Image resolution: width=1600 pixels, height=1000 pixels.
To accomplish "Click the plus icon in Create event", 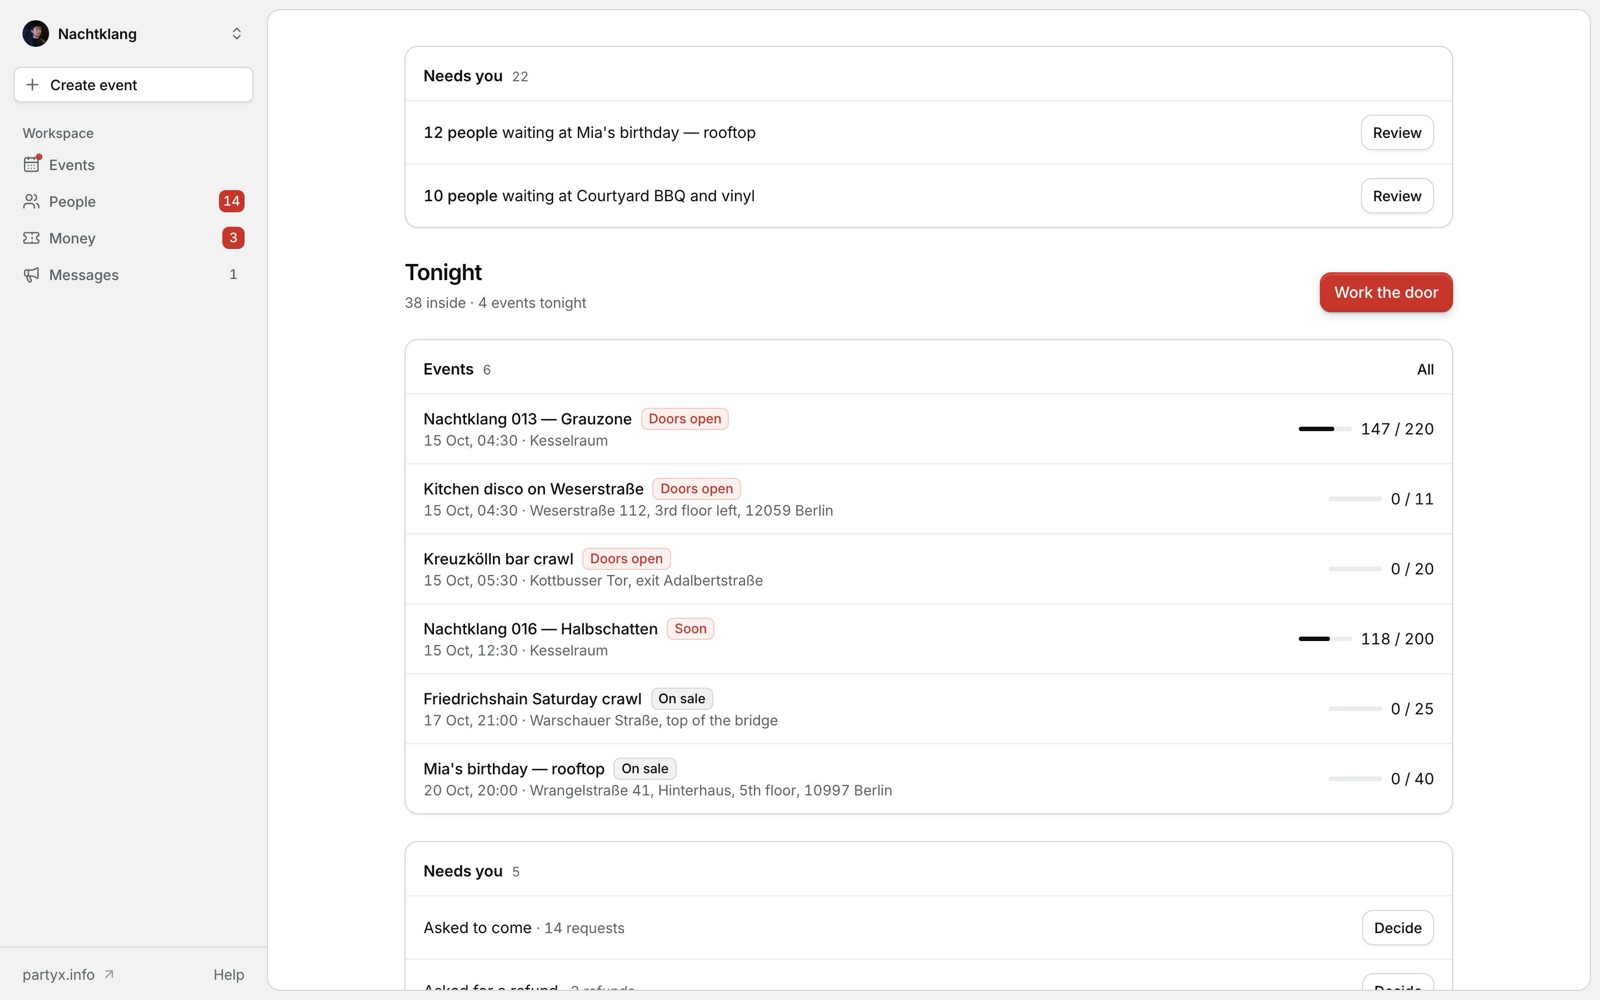I will pyautogui.click(x=32, y=85).
